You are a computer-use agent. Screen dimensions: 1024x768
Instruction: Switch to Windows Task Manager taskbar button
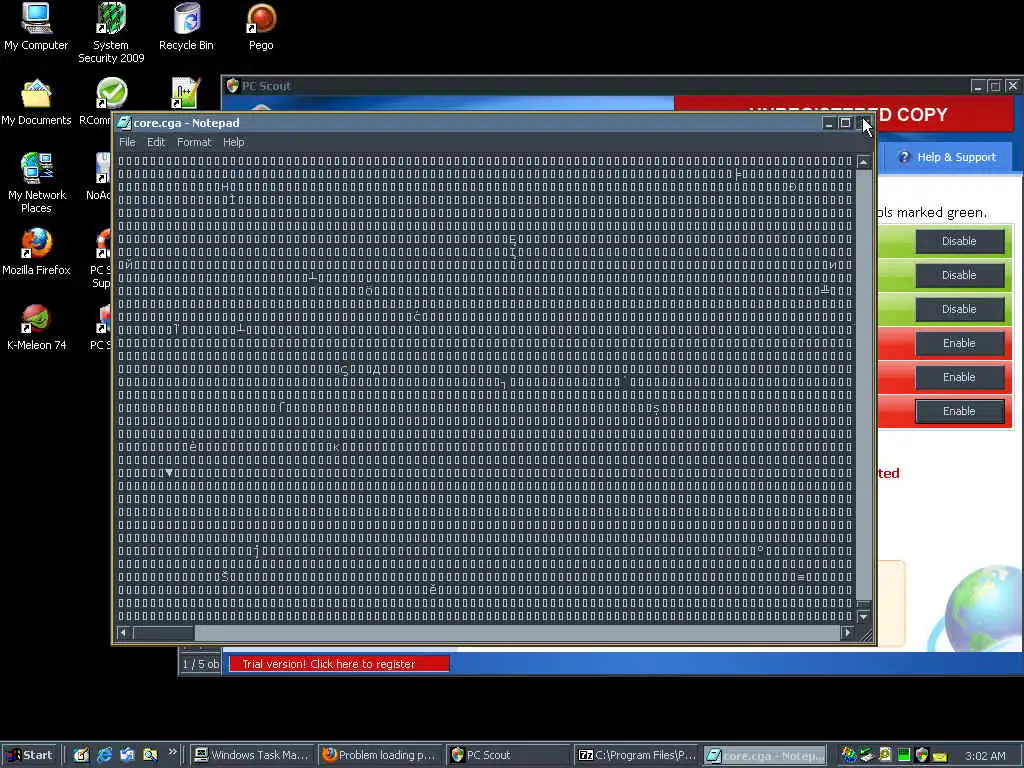[253, 755]
